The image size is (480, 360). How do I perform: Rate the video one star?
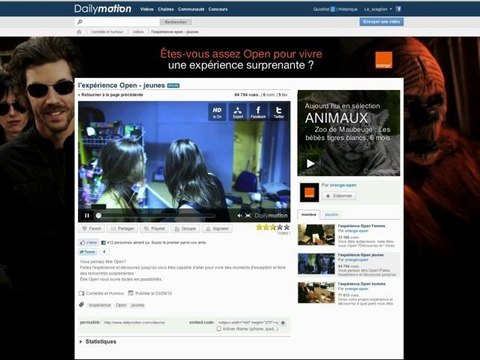259,227
